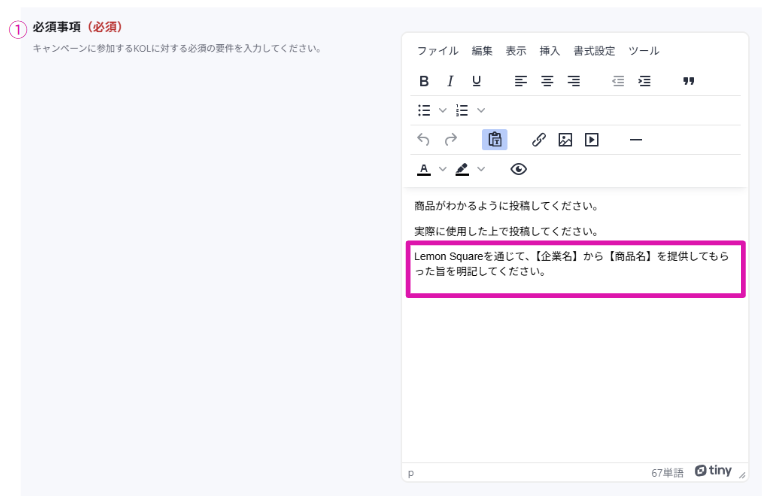This screenshot has width=764, height=496.
Task: Toggle italic formatting
Action: pyautogui.click(x=450, y=81)
